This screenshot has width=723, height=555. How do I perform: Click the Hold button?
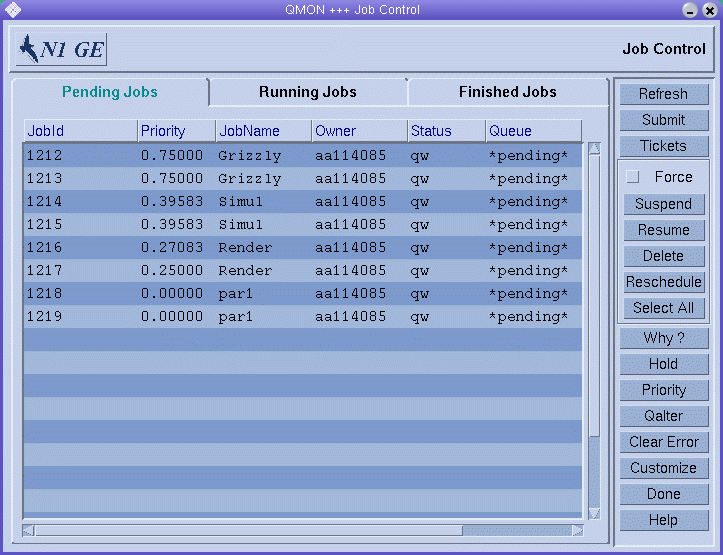[664, 364]
